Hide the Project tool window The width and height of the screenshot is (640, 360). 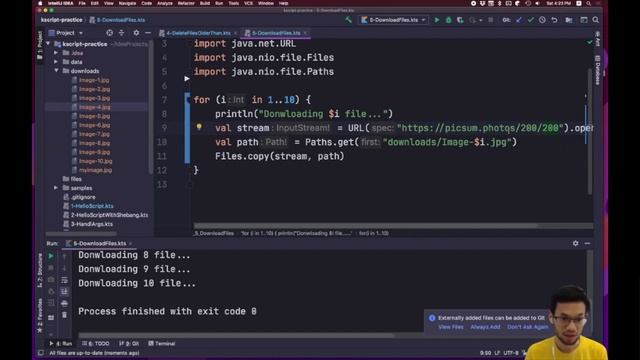[148, 33]
